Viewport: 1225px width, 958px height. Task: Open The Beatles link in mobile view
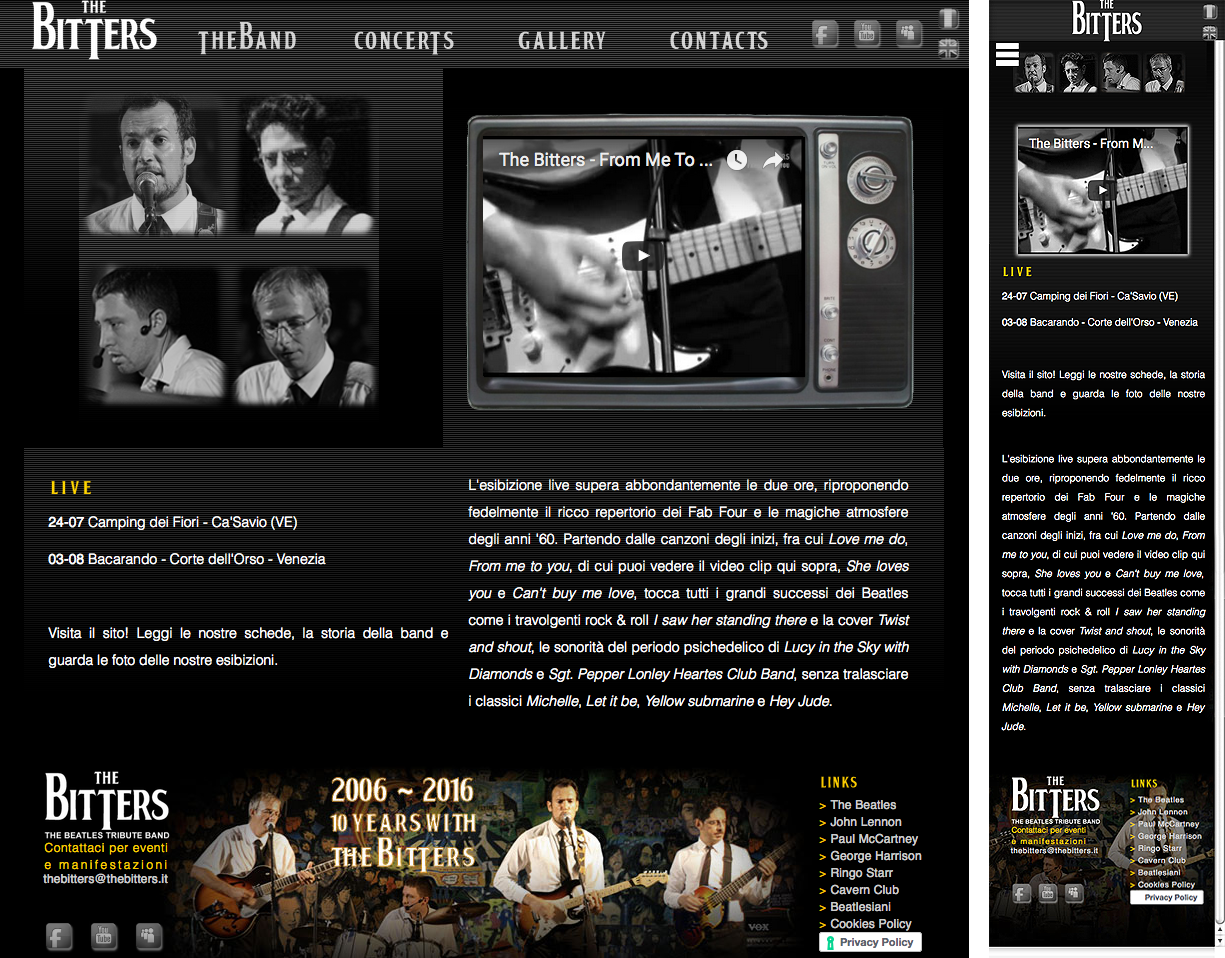(x=1159, y=800)
